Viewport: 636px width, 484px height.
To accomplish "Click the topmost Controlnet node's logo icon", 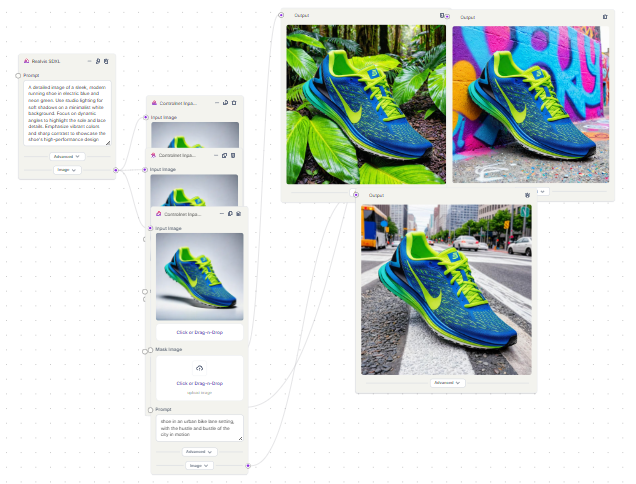I will (x=154, y=103).
